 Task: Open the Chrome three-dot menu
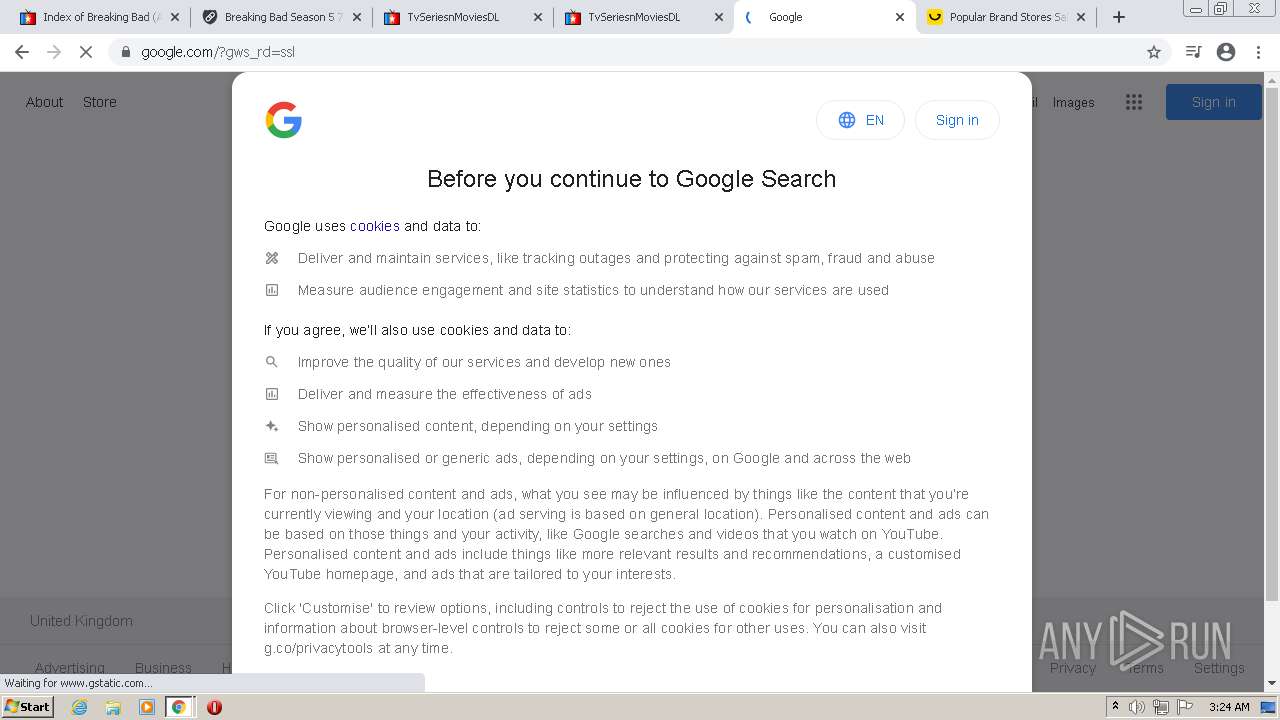coord(1259,52)
